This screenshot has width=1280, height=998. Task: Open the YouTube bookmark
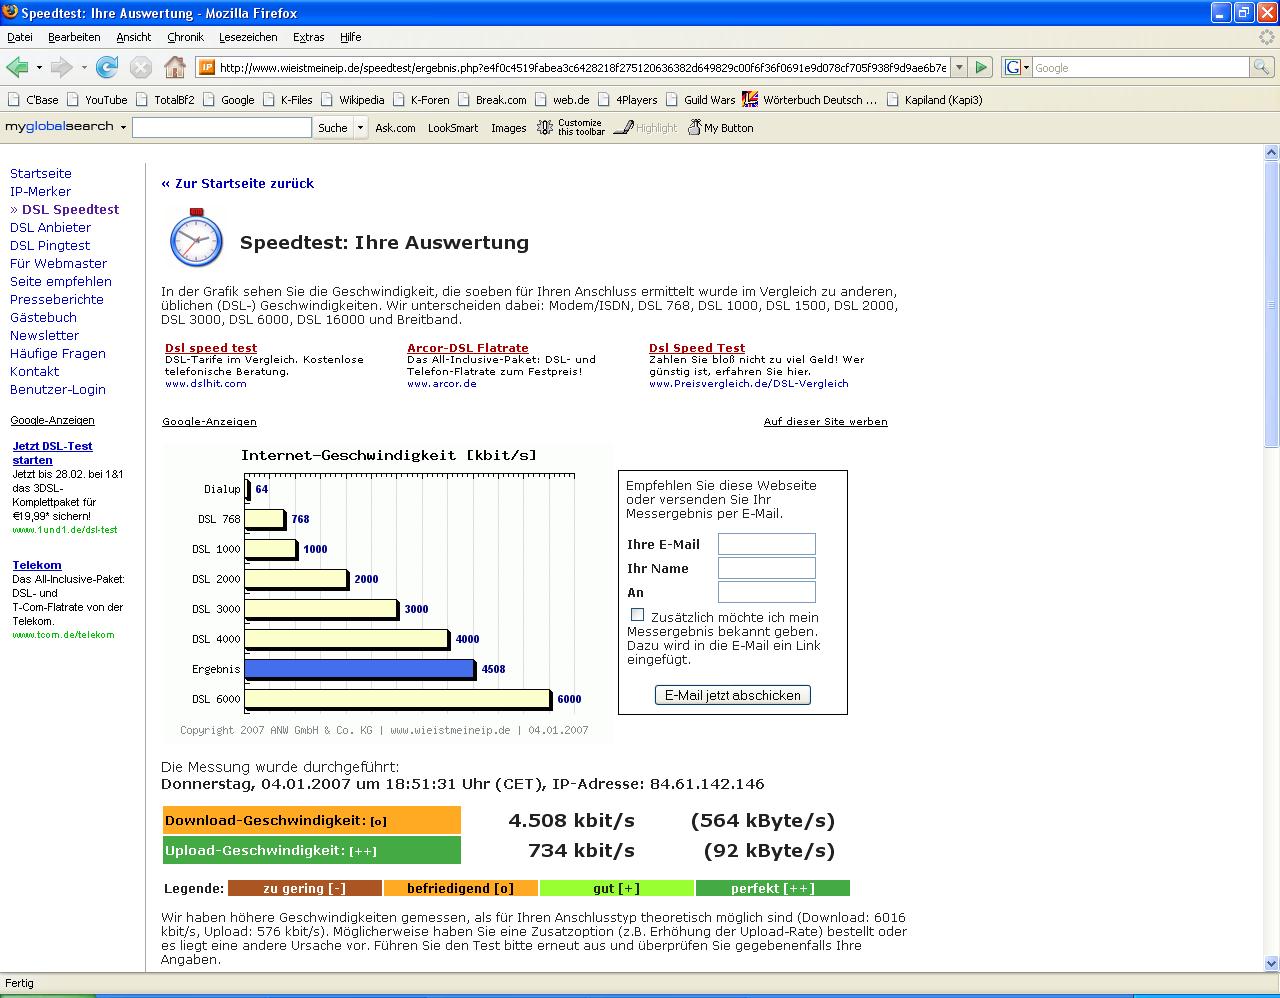[96, 100]
